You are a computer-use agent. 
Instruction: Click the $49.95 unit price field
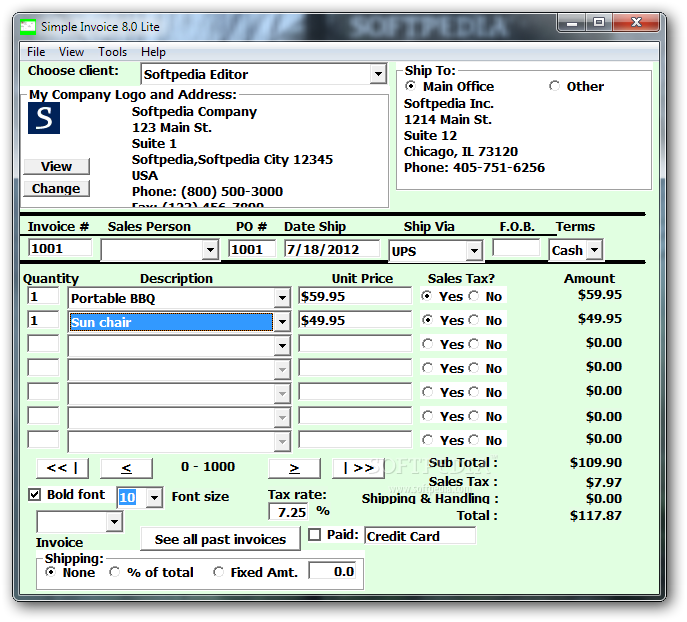point(355,320)
